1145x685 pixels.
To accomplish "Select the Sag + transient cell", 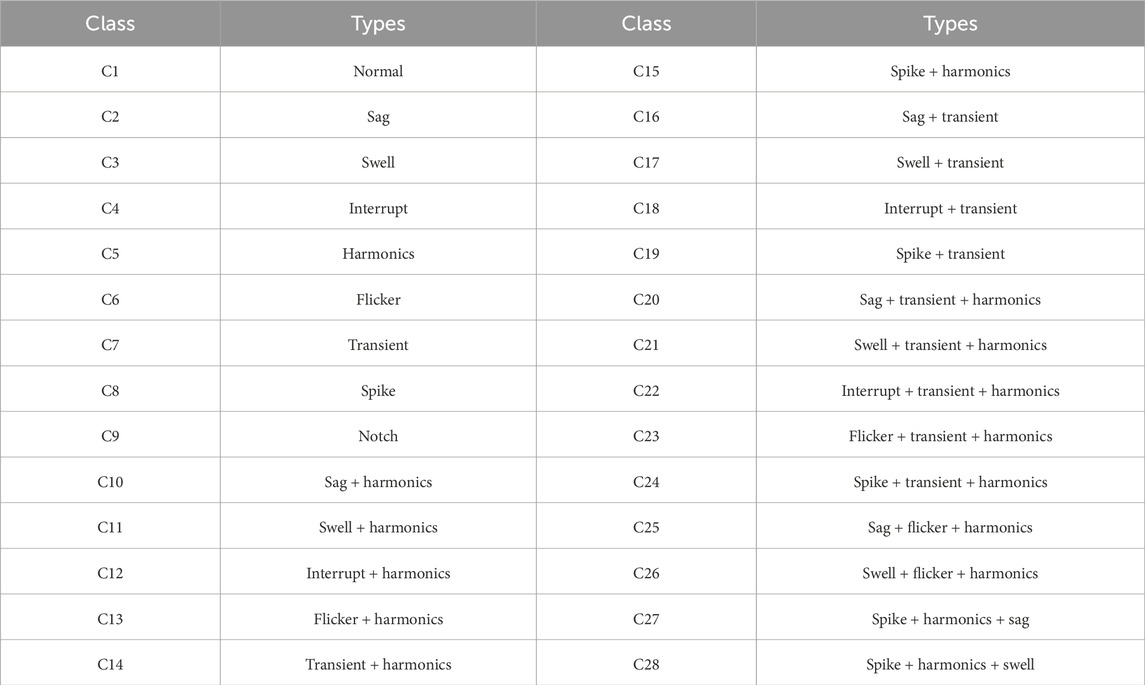I will 950,117.
